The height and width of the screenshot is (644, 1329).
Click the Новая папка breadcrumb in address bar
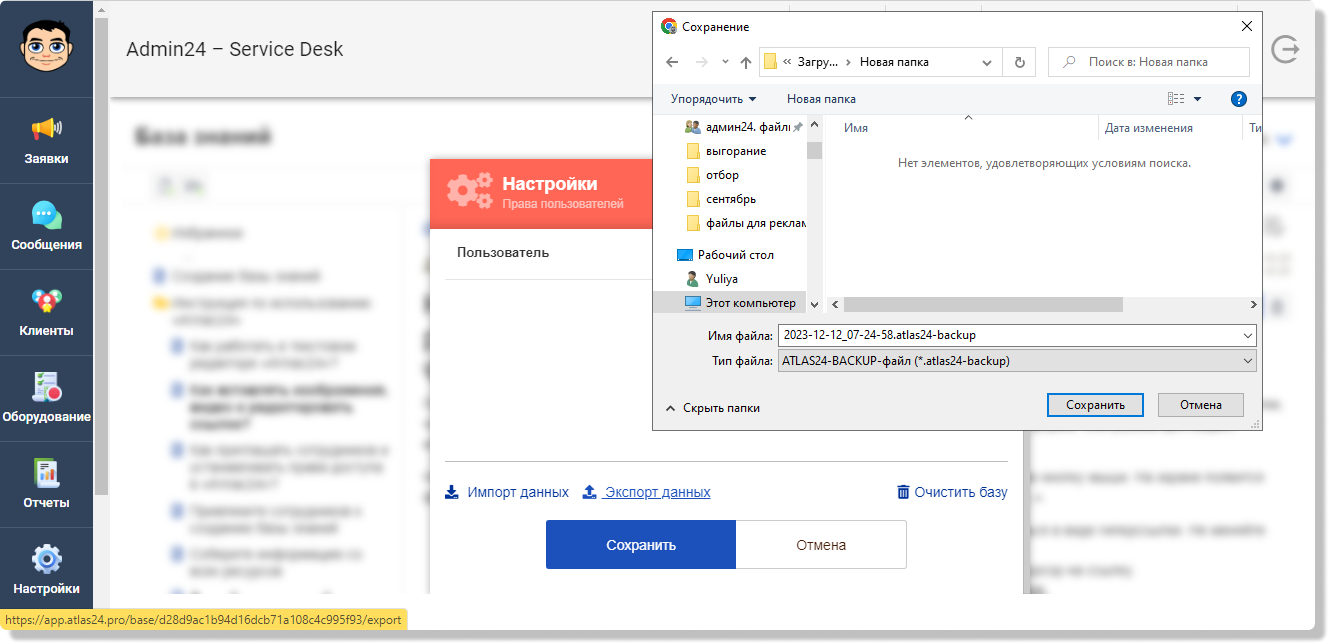pyautogui.click(x=894, y=62)
